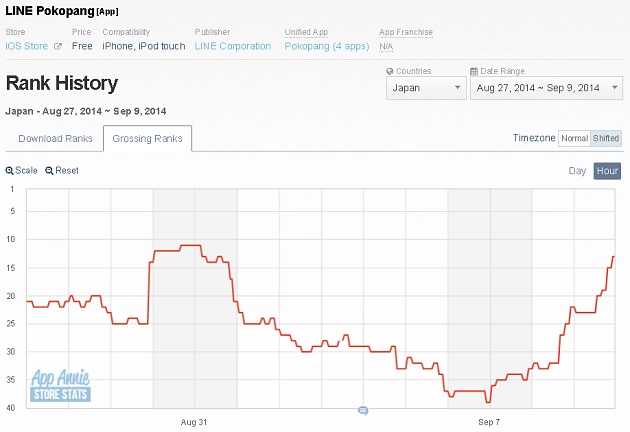This screenshot has height=432, width=630.
Task: Click the Unified App header label
Action: click(306, 32)
